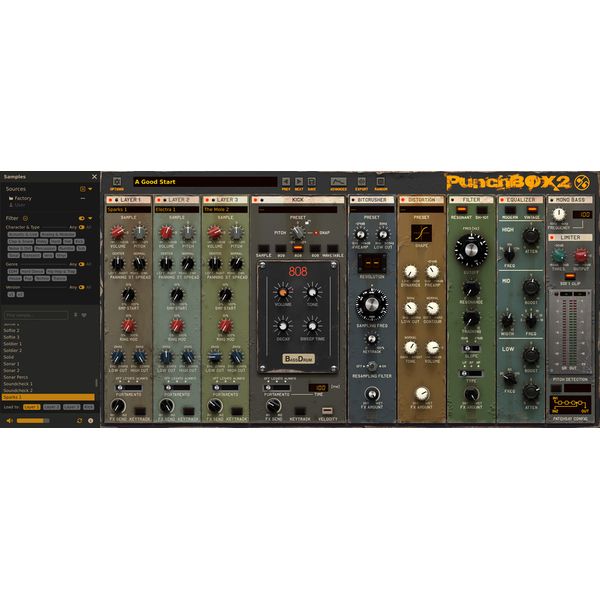
Task: Click the kick pitch preset lock icon
Action: [x=308, y=222]
